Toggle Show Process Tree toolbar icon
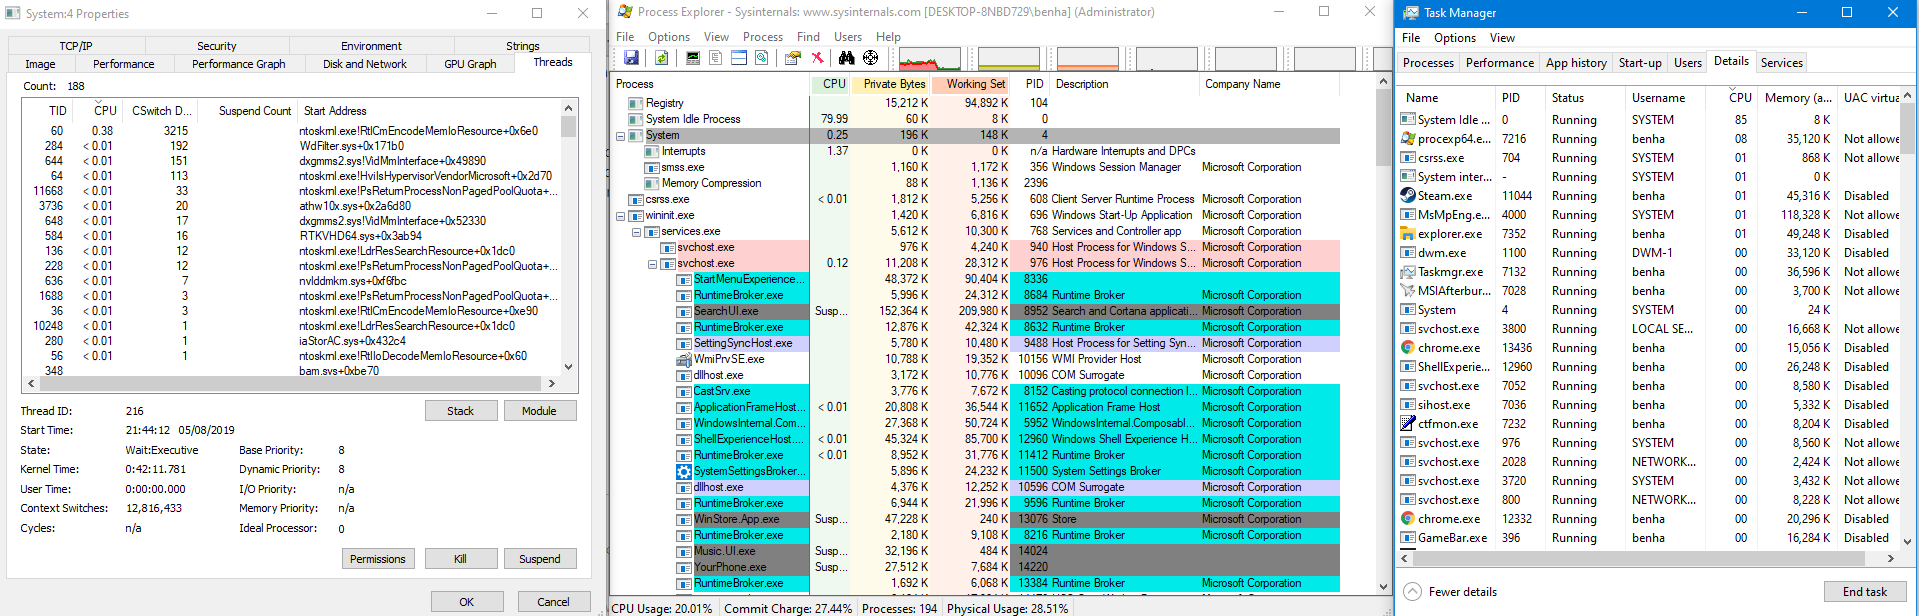Screen dimensions: 1919x616 716,57
